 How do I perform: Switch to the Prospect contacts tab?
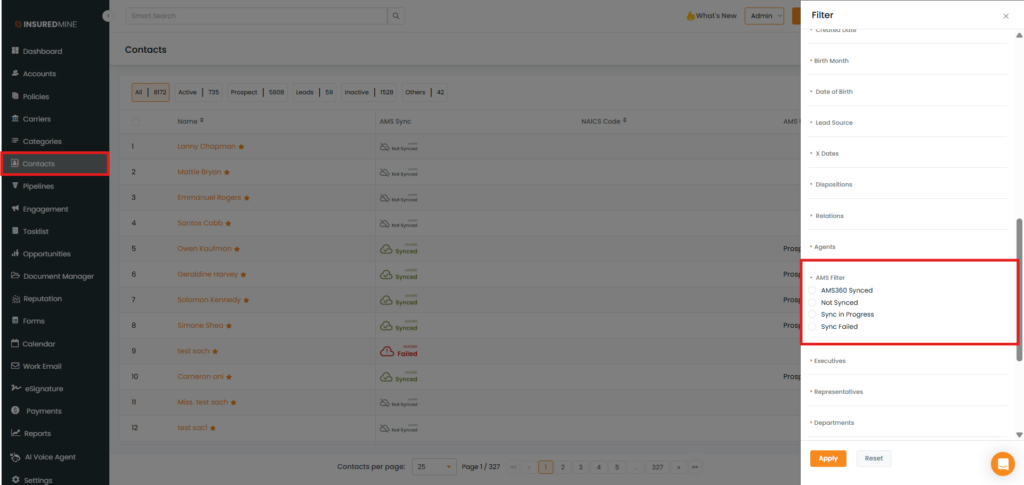click(x=244, y=92)
